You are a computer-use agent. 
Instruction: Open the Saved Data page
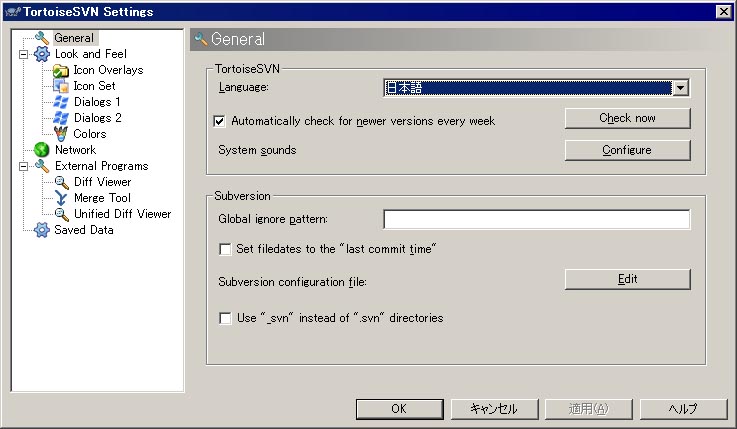(x=84, y=230)
